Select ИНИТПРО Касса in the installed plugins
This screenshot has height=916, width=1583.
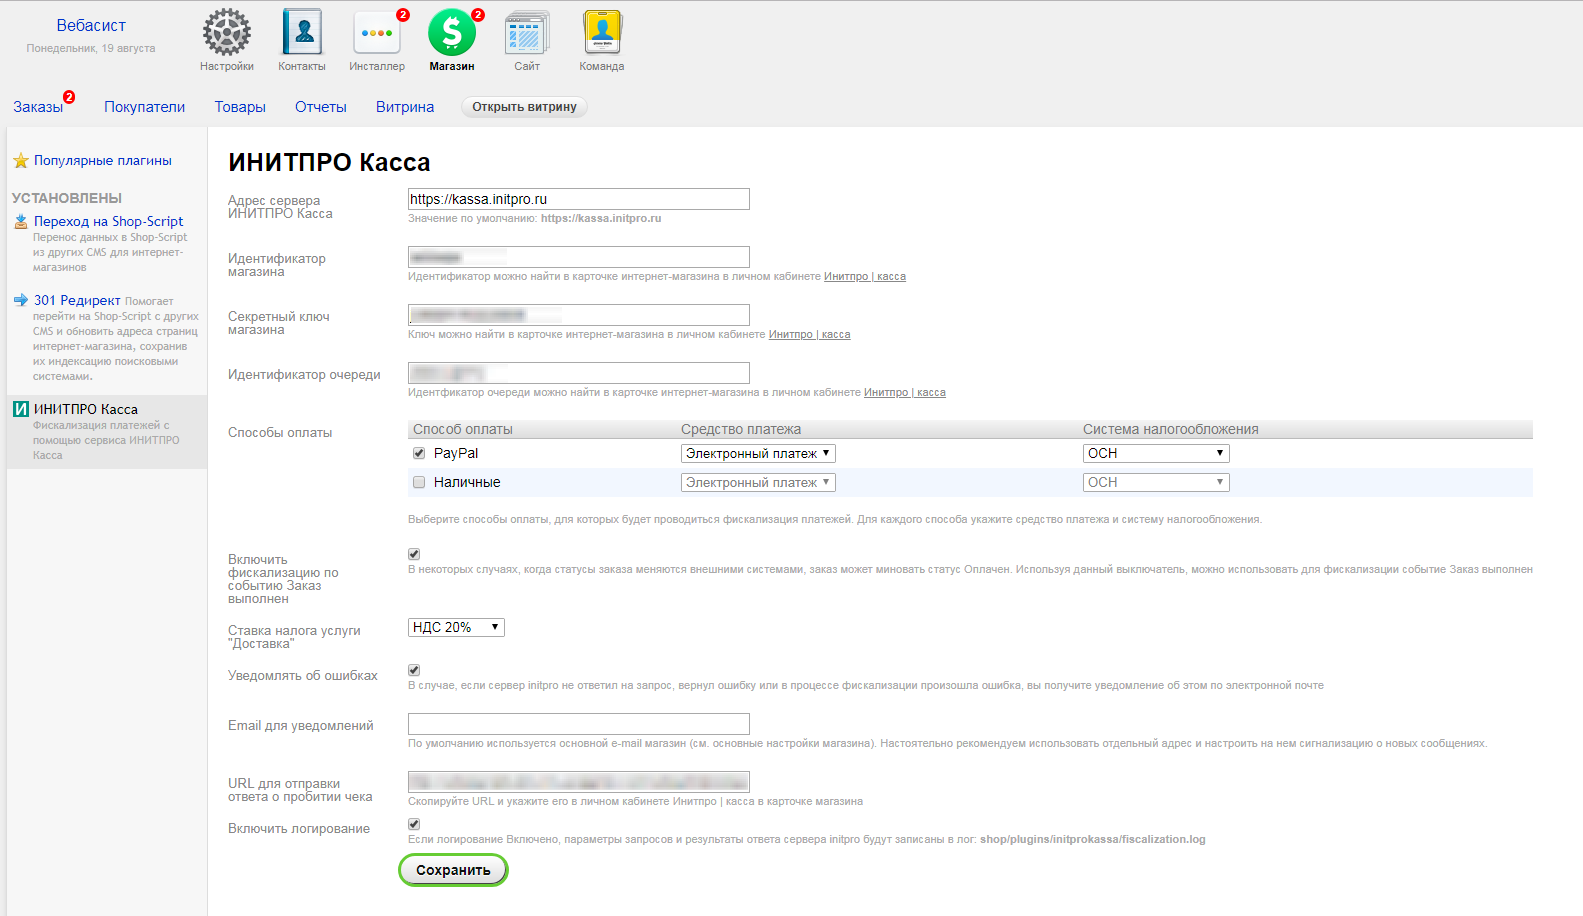pyautogui.click(x=107, y=431)
